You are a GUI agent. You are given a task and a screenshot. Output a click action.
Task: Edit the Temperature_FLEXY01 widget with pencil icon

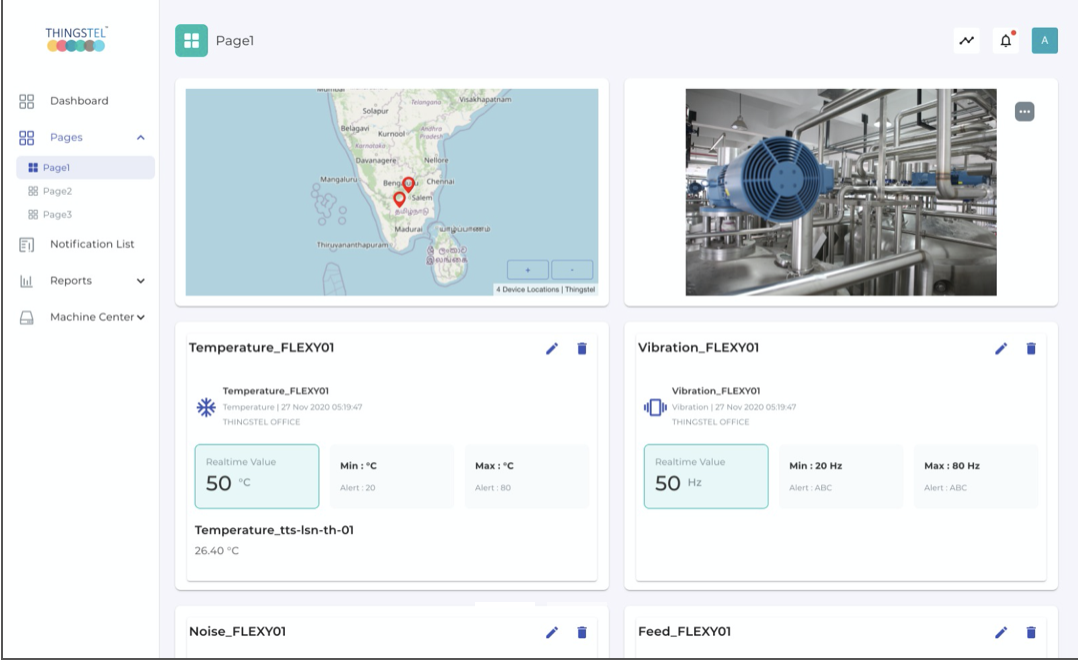[552, 348]
